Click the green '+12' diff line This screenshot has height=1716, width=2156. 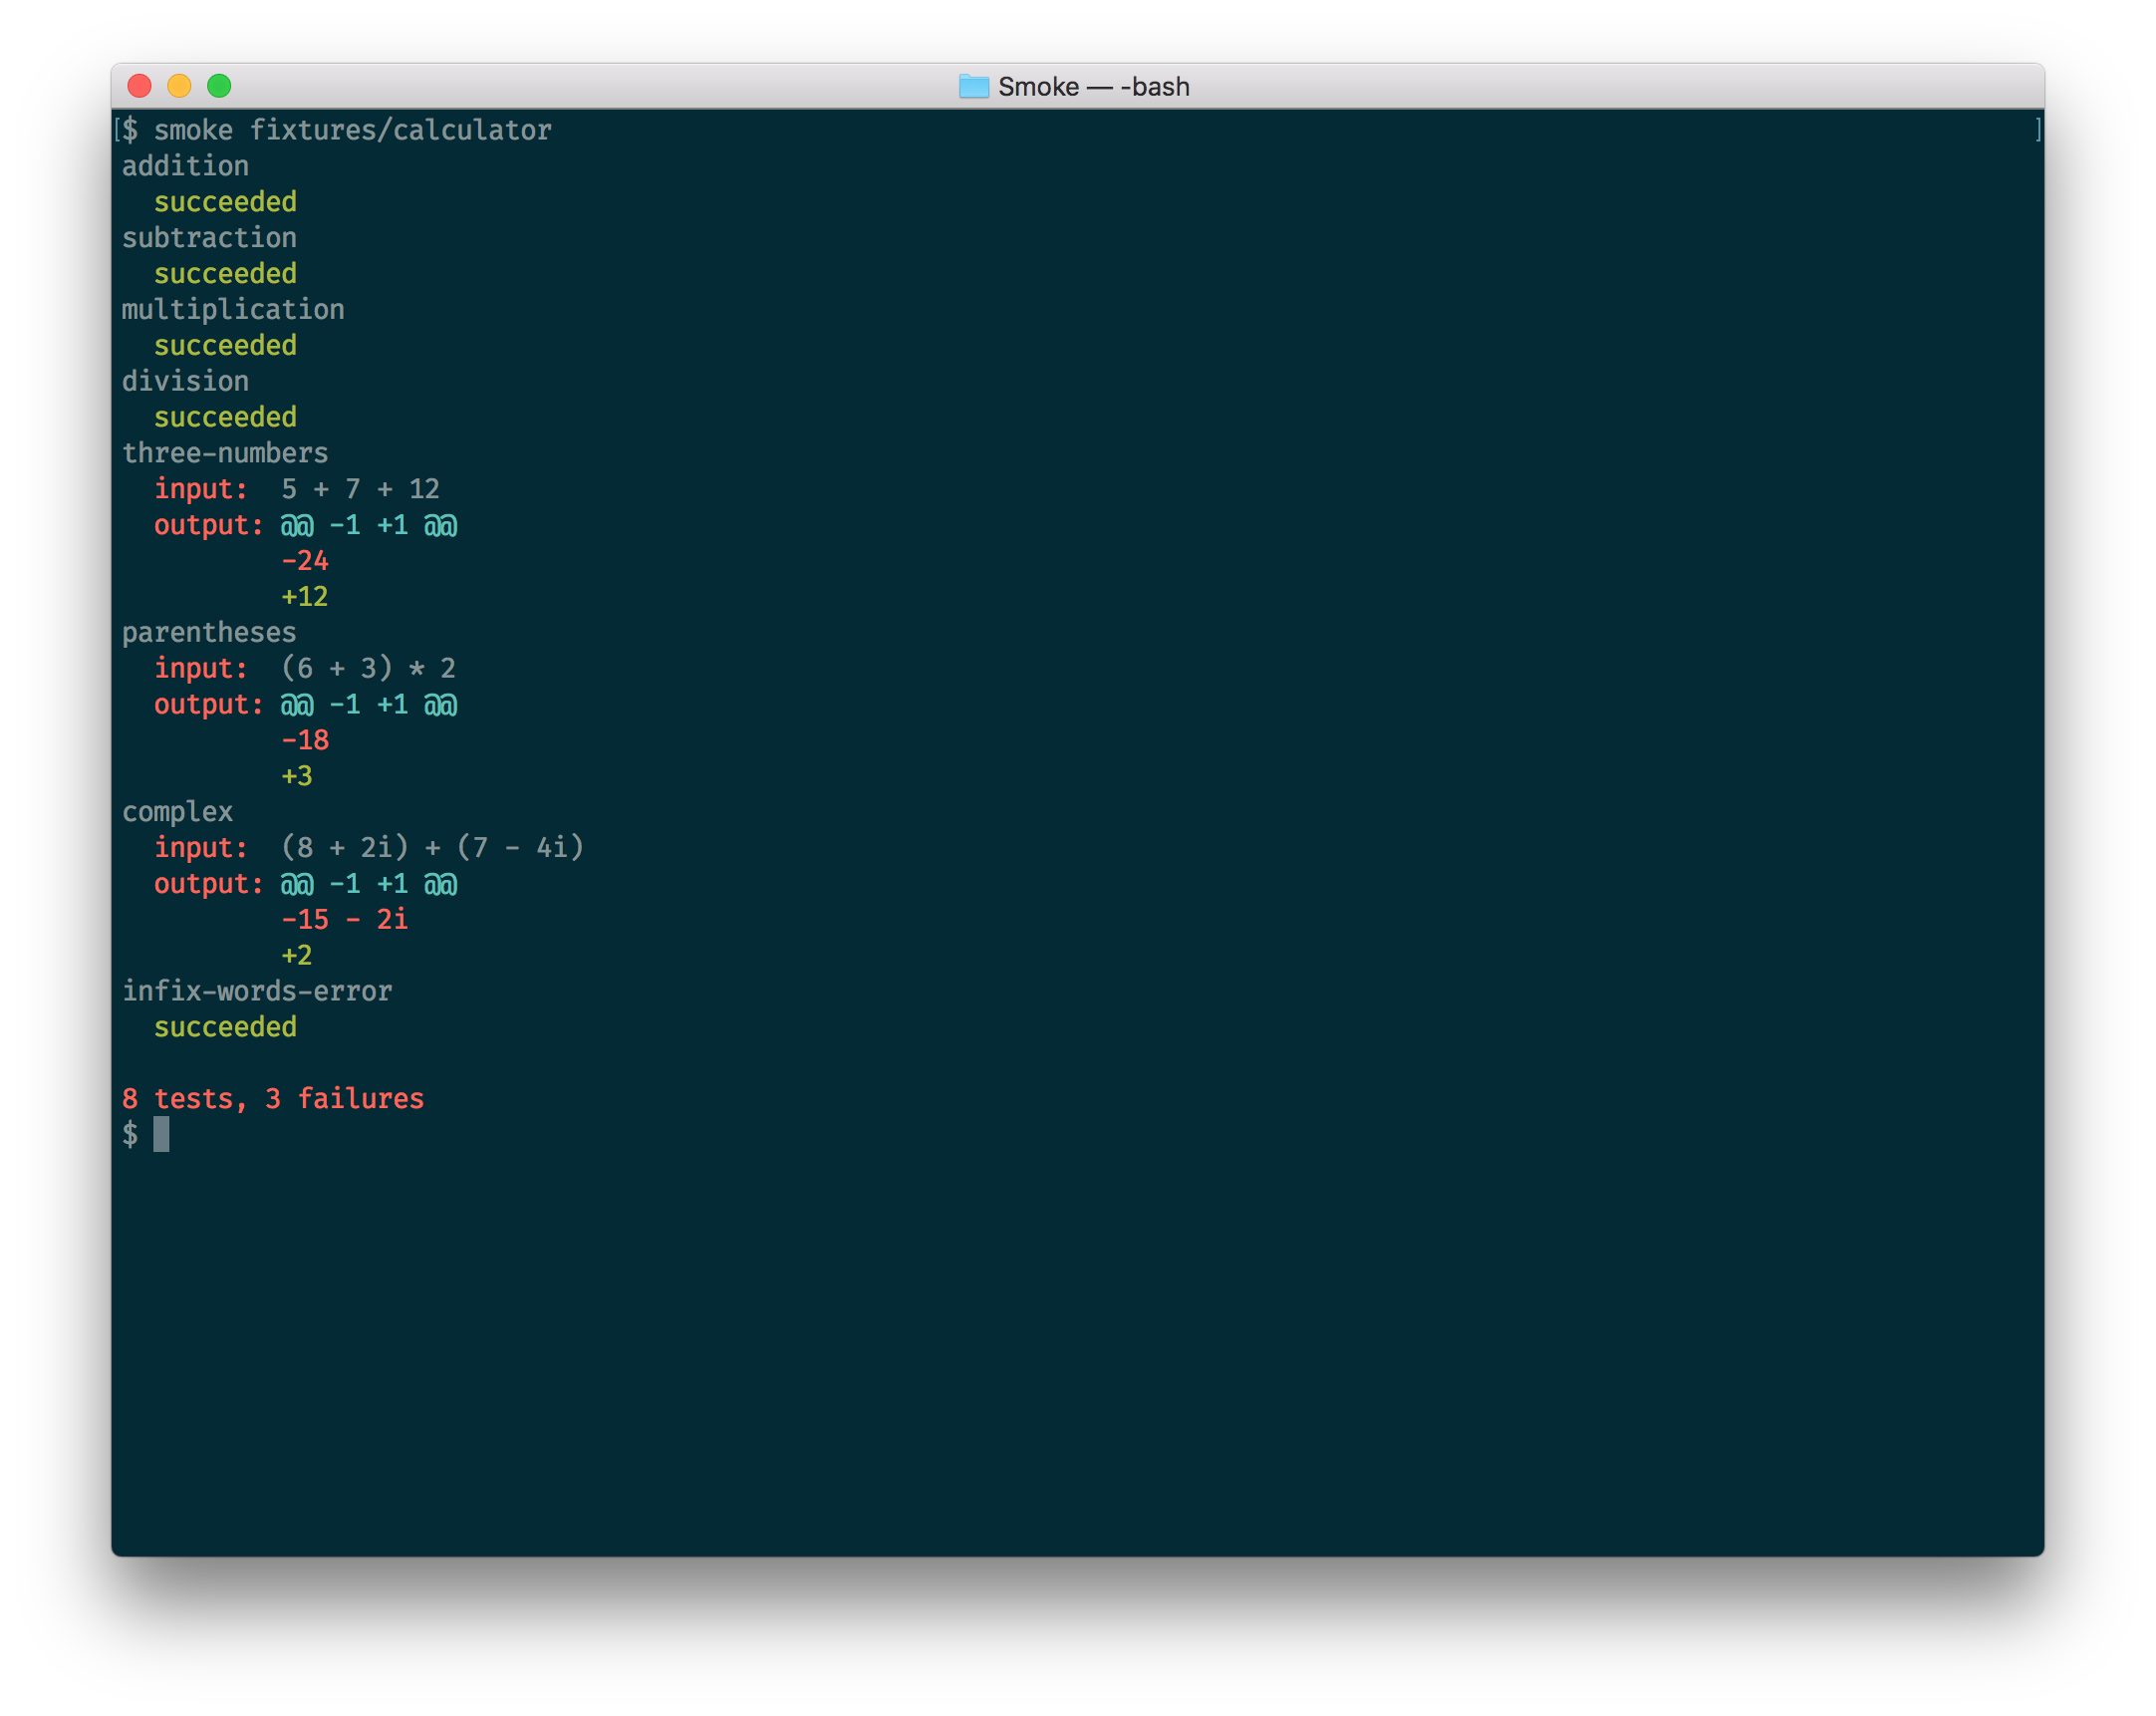[305, 597]
